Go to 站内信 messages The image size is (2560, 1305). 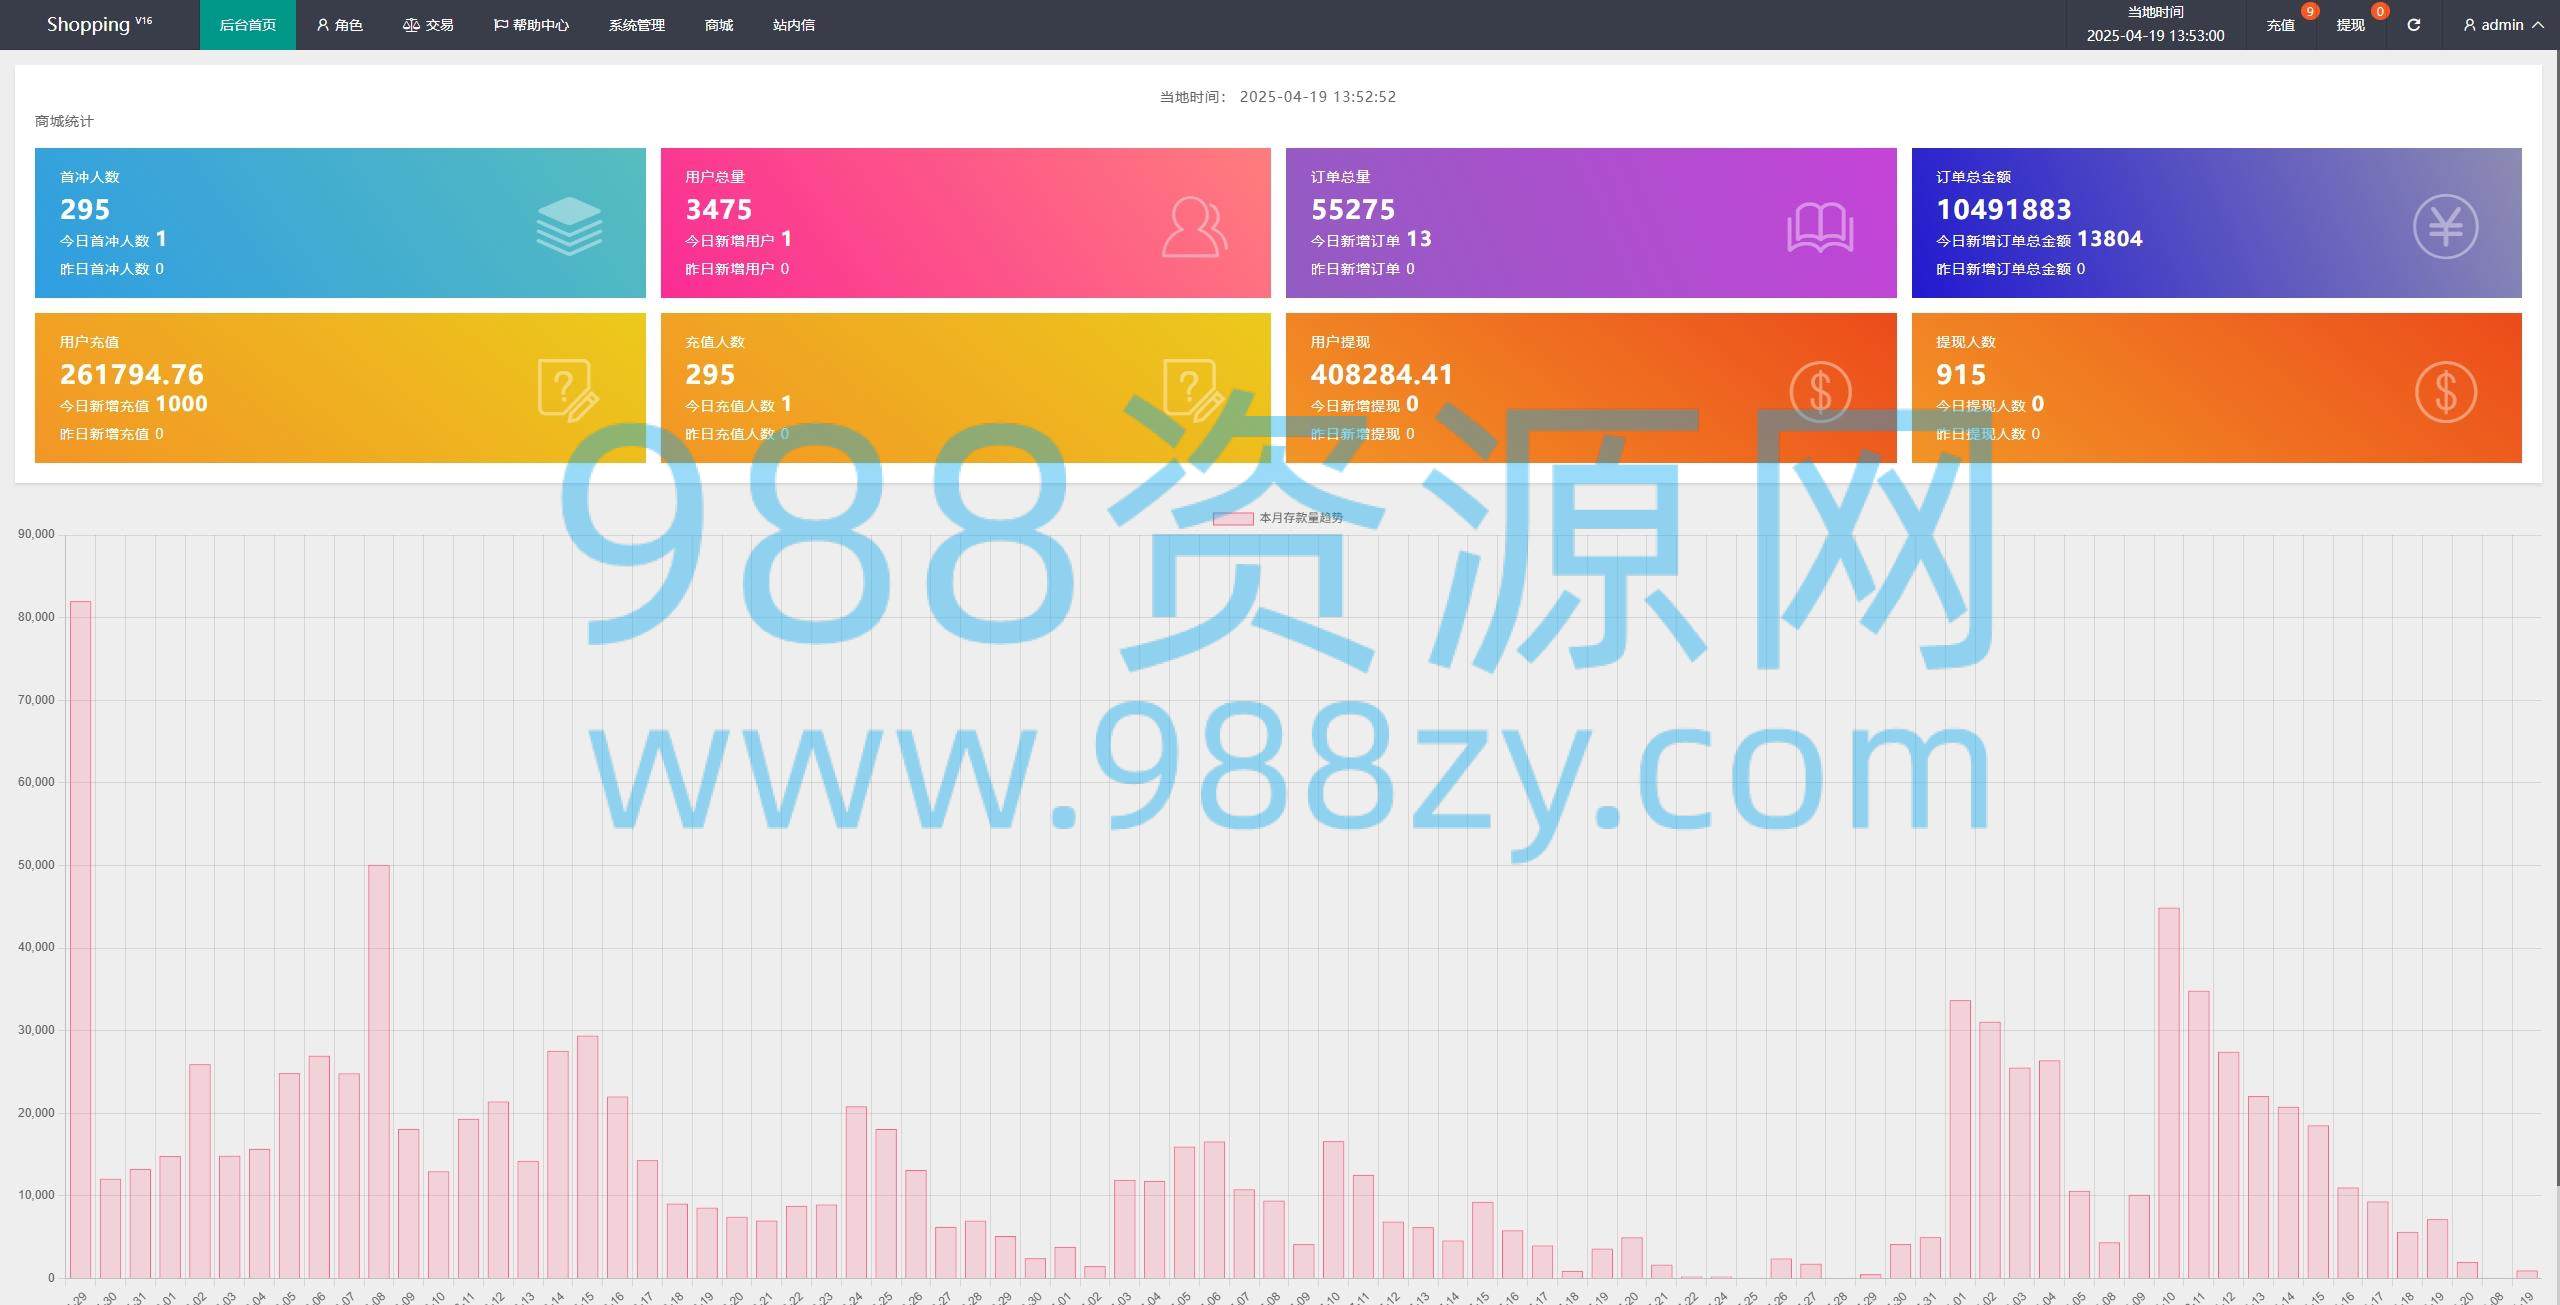[793, 25]
